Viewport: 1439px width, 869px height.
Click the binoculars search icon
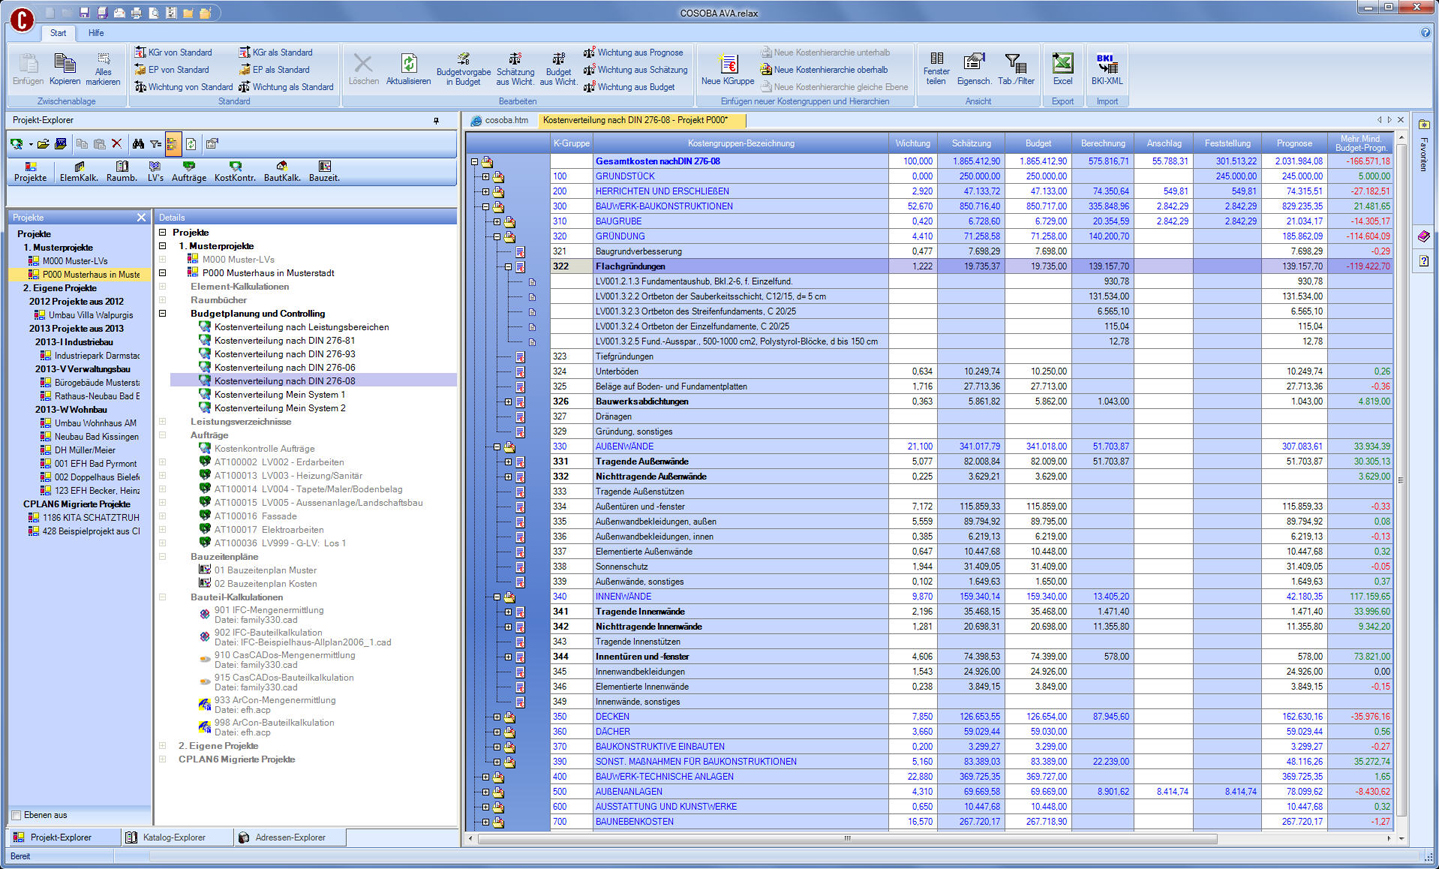[138, 144]
